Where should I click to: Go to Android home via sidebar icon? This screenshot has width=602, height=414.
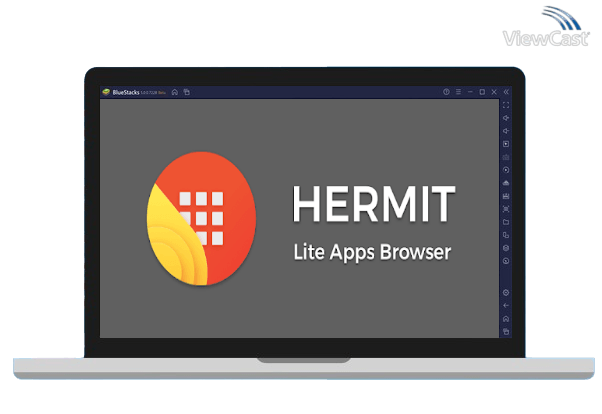[x=506, y=319]
